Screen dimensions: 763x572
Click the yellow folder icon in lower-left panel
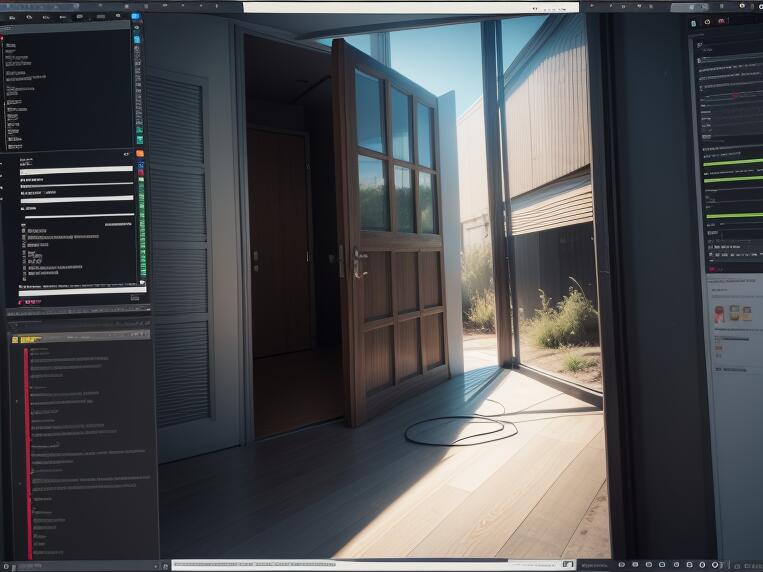click(14, 340)
